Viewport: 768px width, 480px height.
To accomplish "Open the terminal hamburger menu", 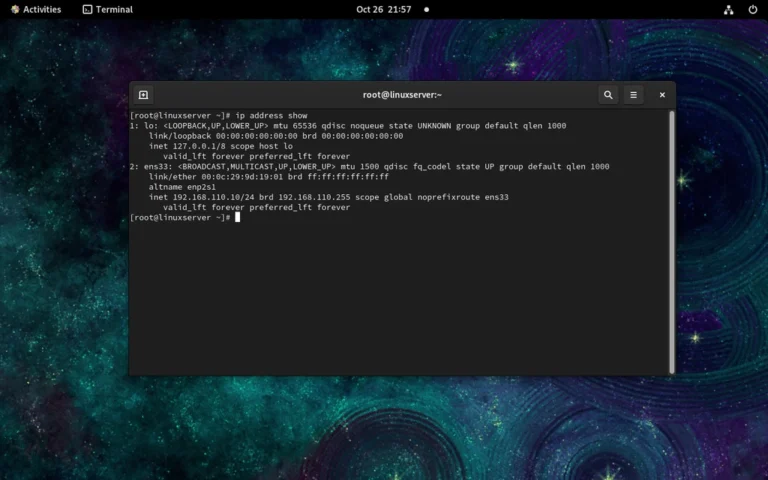I will coord(633,95).
